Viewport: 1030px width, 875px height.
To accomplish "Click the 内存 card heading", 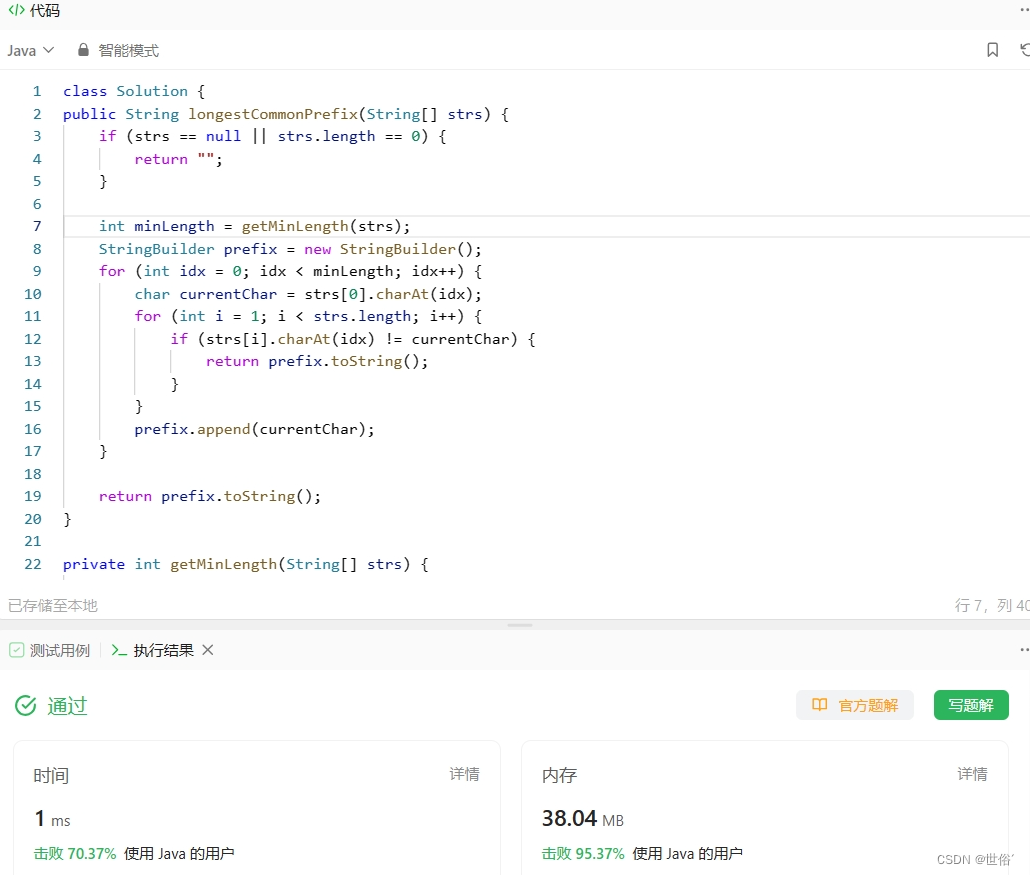I will coord(559,775).
